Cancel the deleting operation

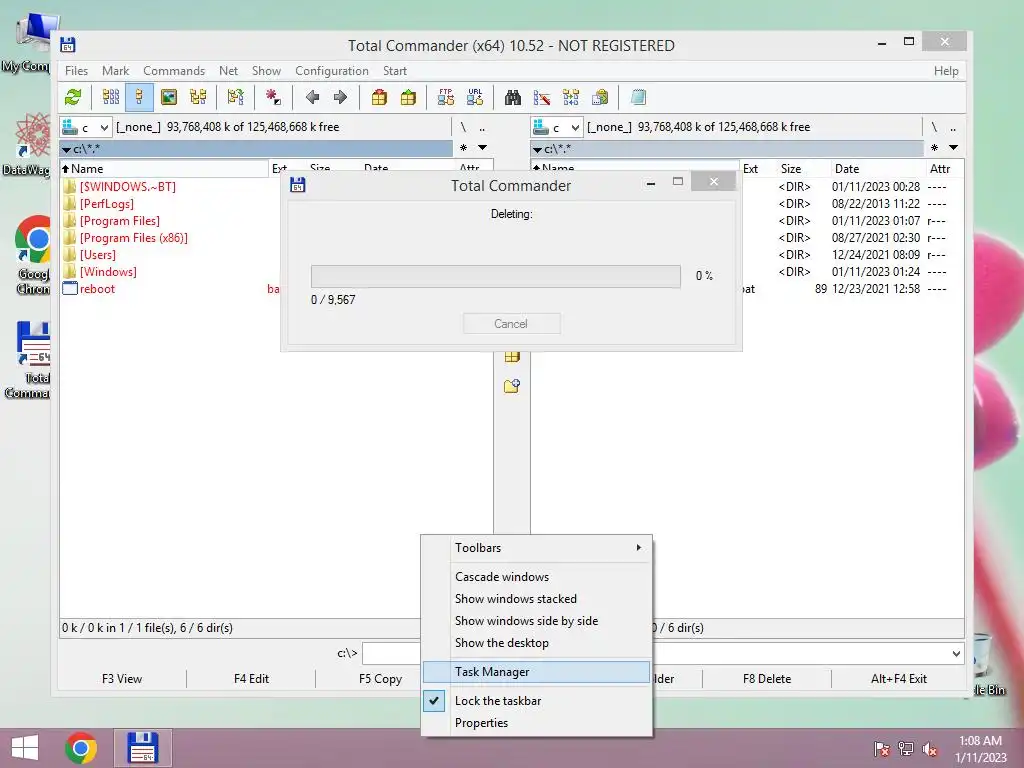511,324
